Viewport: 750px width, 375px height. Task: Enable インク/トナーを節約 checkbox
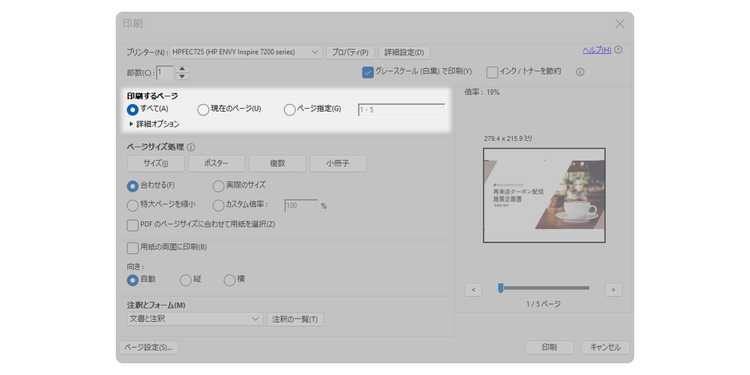click(492, 72)
